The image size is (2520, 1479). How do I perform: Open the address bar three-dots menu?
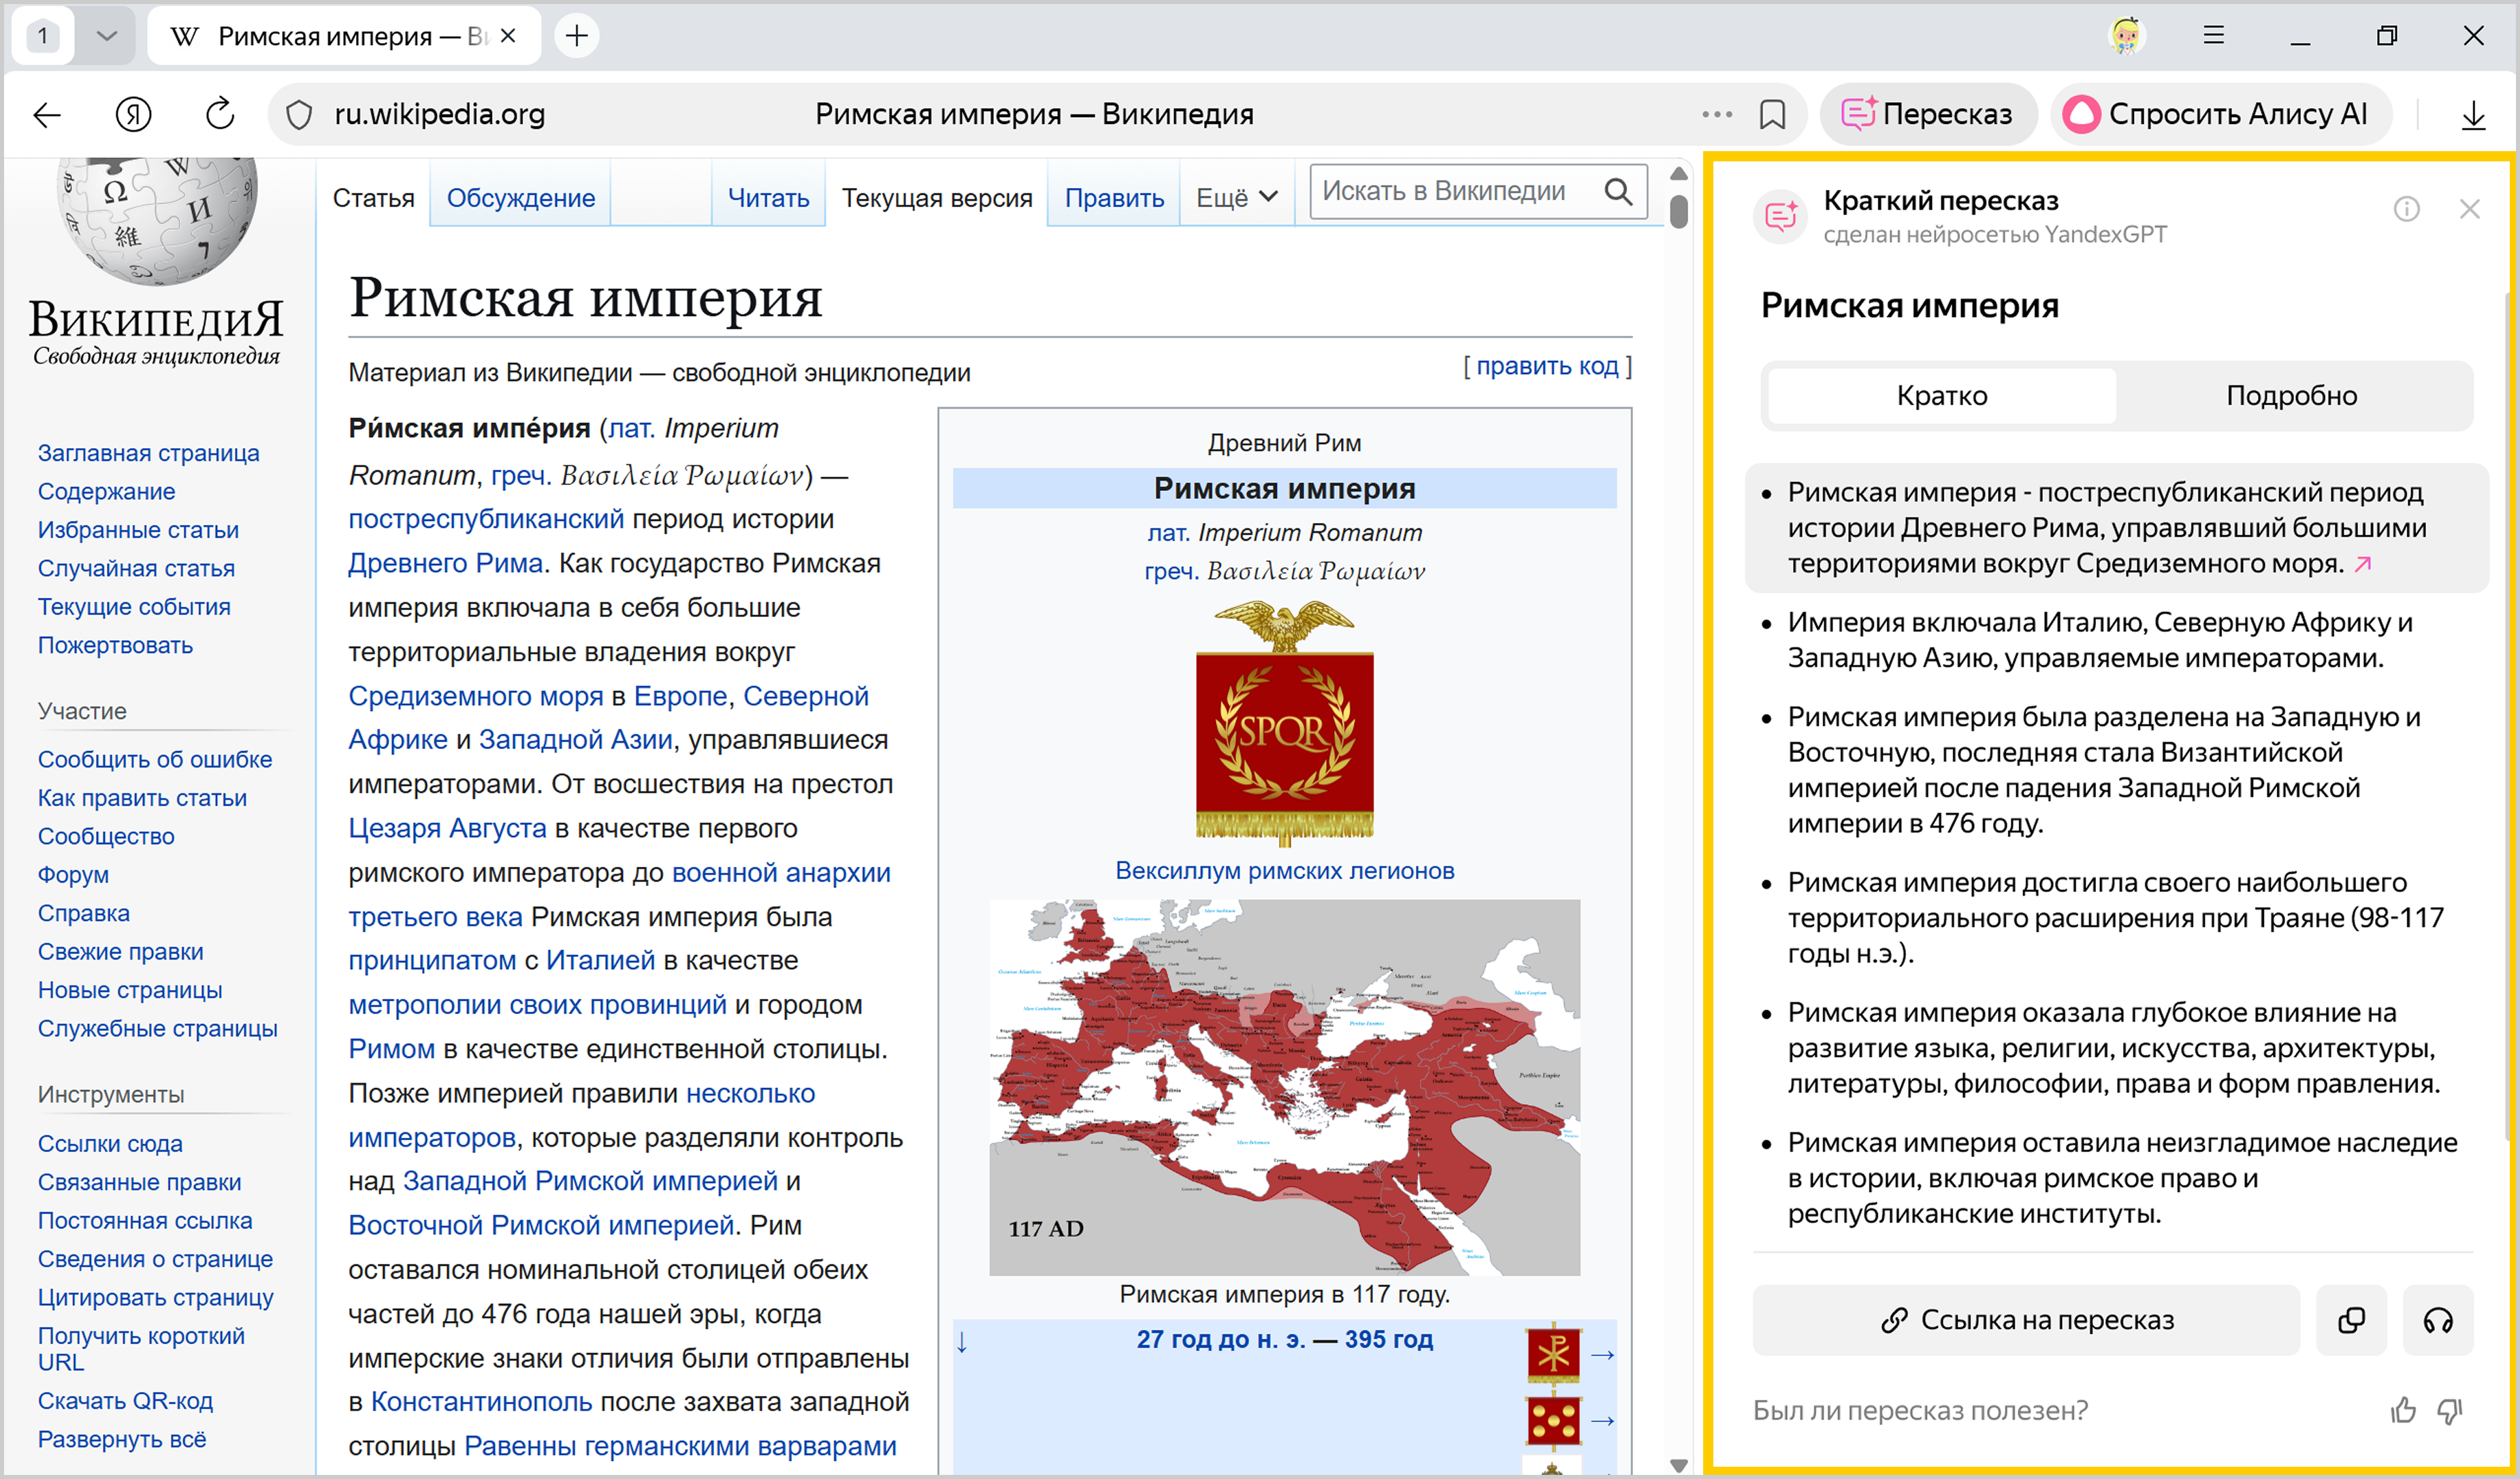1716,115
